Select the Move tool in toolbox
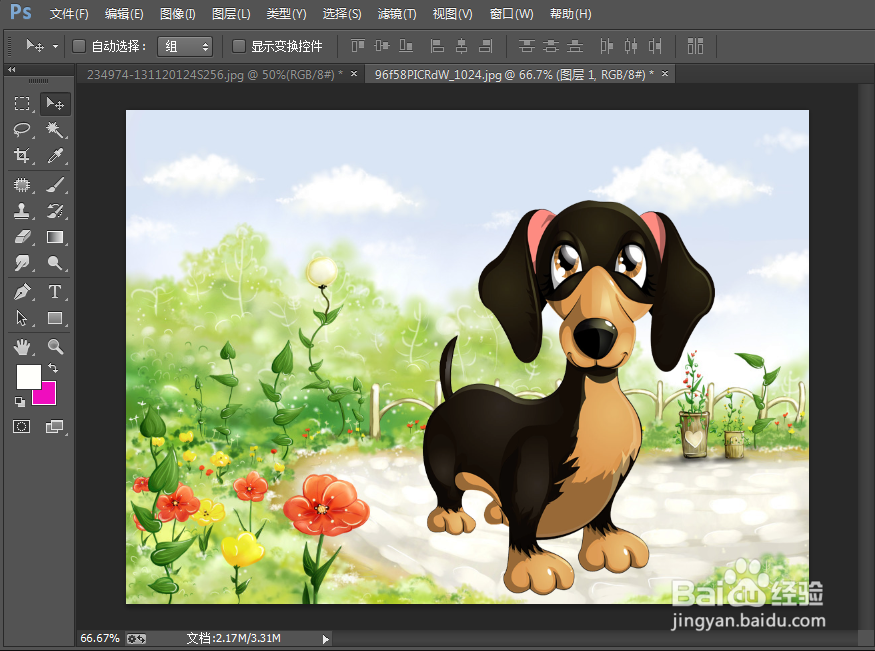This screenshot has height=651, width=875. point(55,104)
